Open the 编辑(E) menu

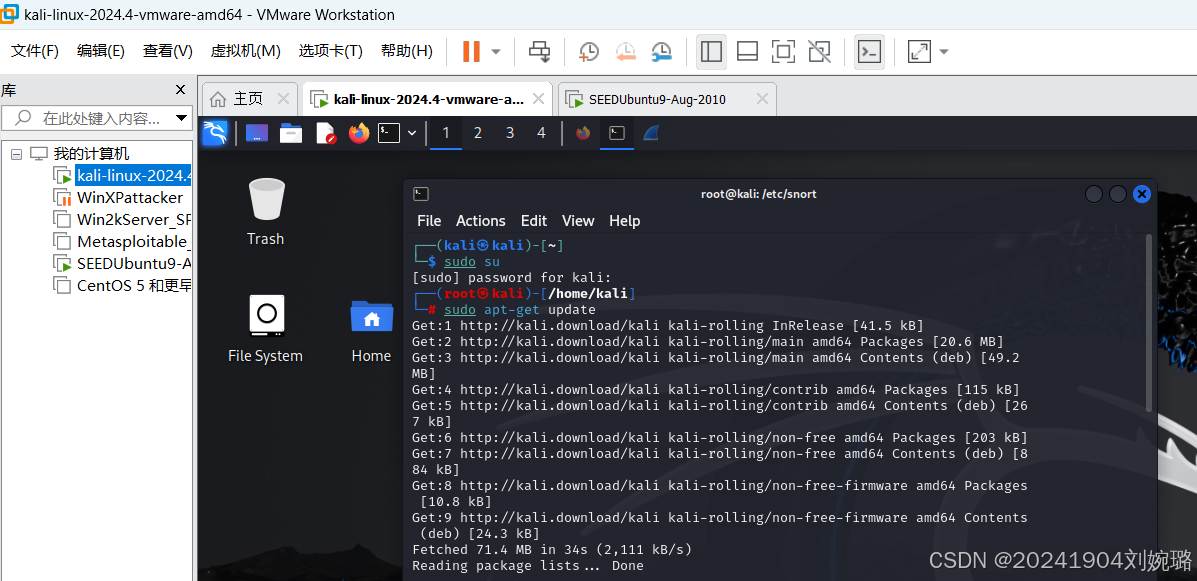[x=101, y=51]
